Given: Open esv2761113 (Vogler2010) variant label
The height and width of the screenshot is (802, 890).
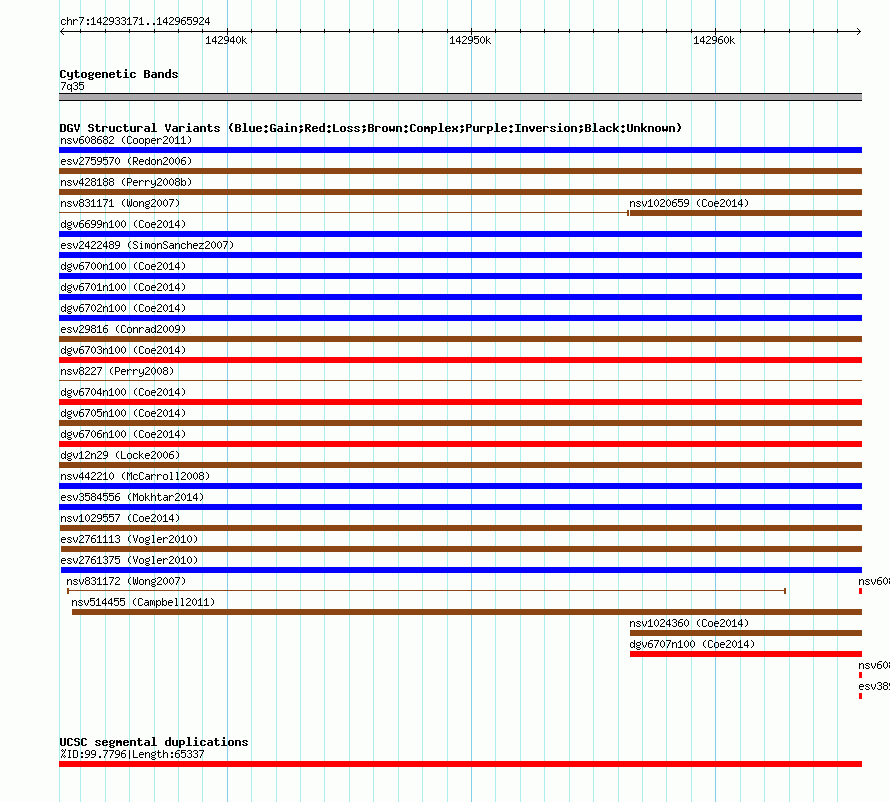Looking at the screenshot, I should pos(129,539).
